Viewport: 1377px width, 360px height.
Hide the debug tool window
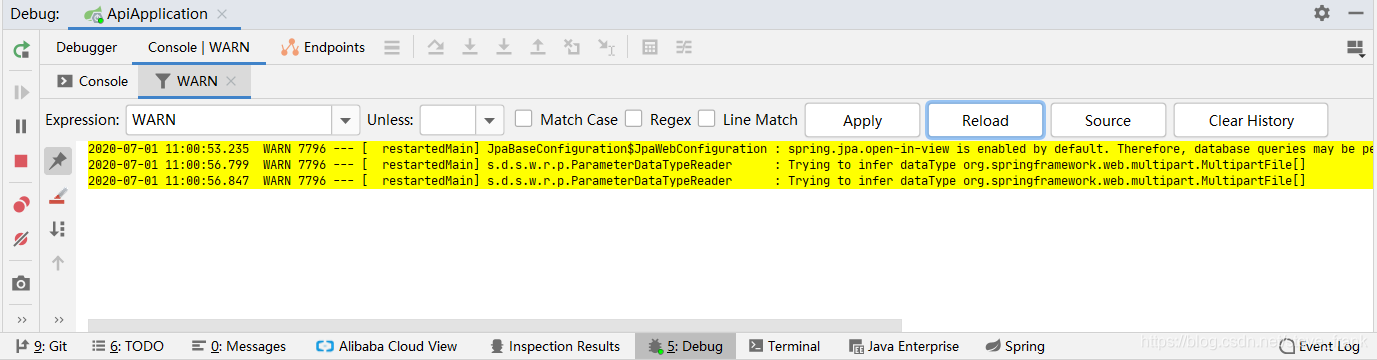[1356, 13]
